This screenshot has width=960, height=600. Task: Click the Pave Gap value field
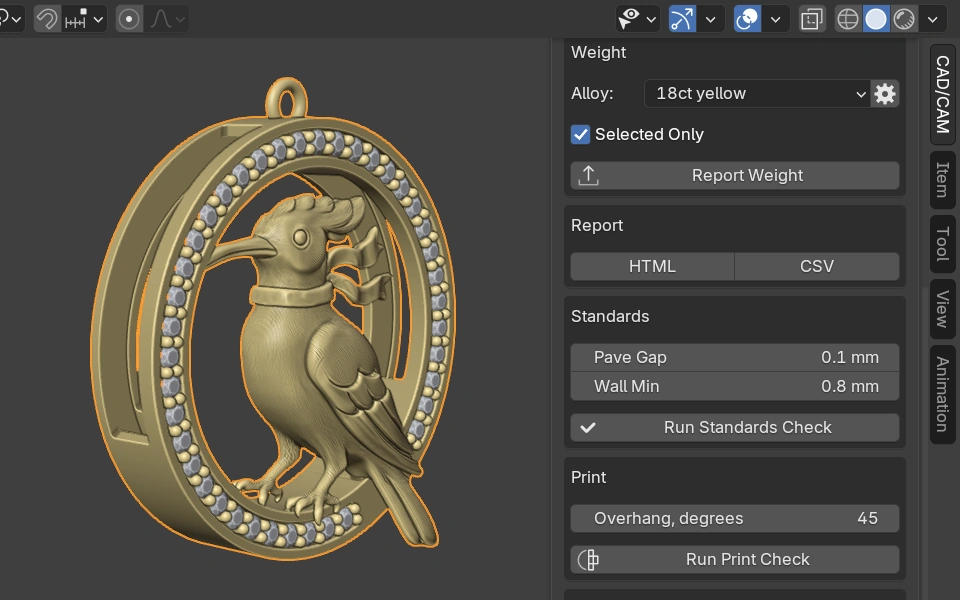[x=735, y=358]
